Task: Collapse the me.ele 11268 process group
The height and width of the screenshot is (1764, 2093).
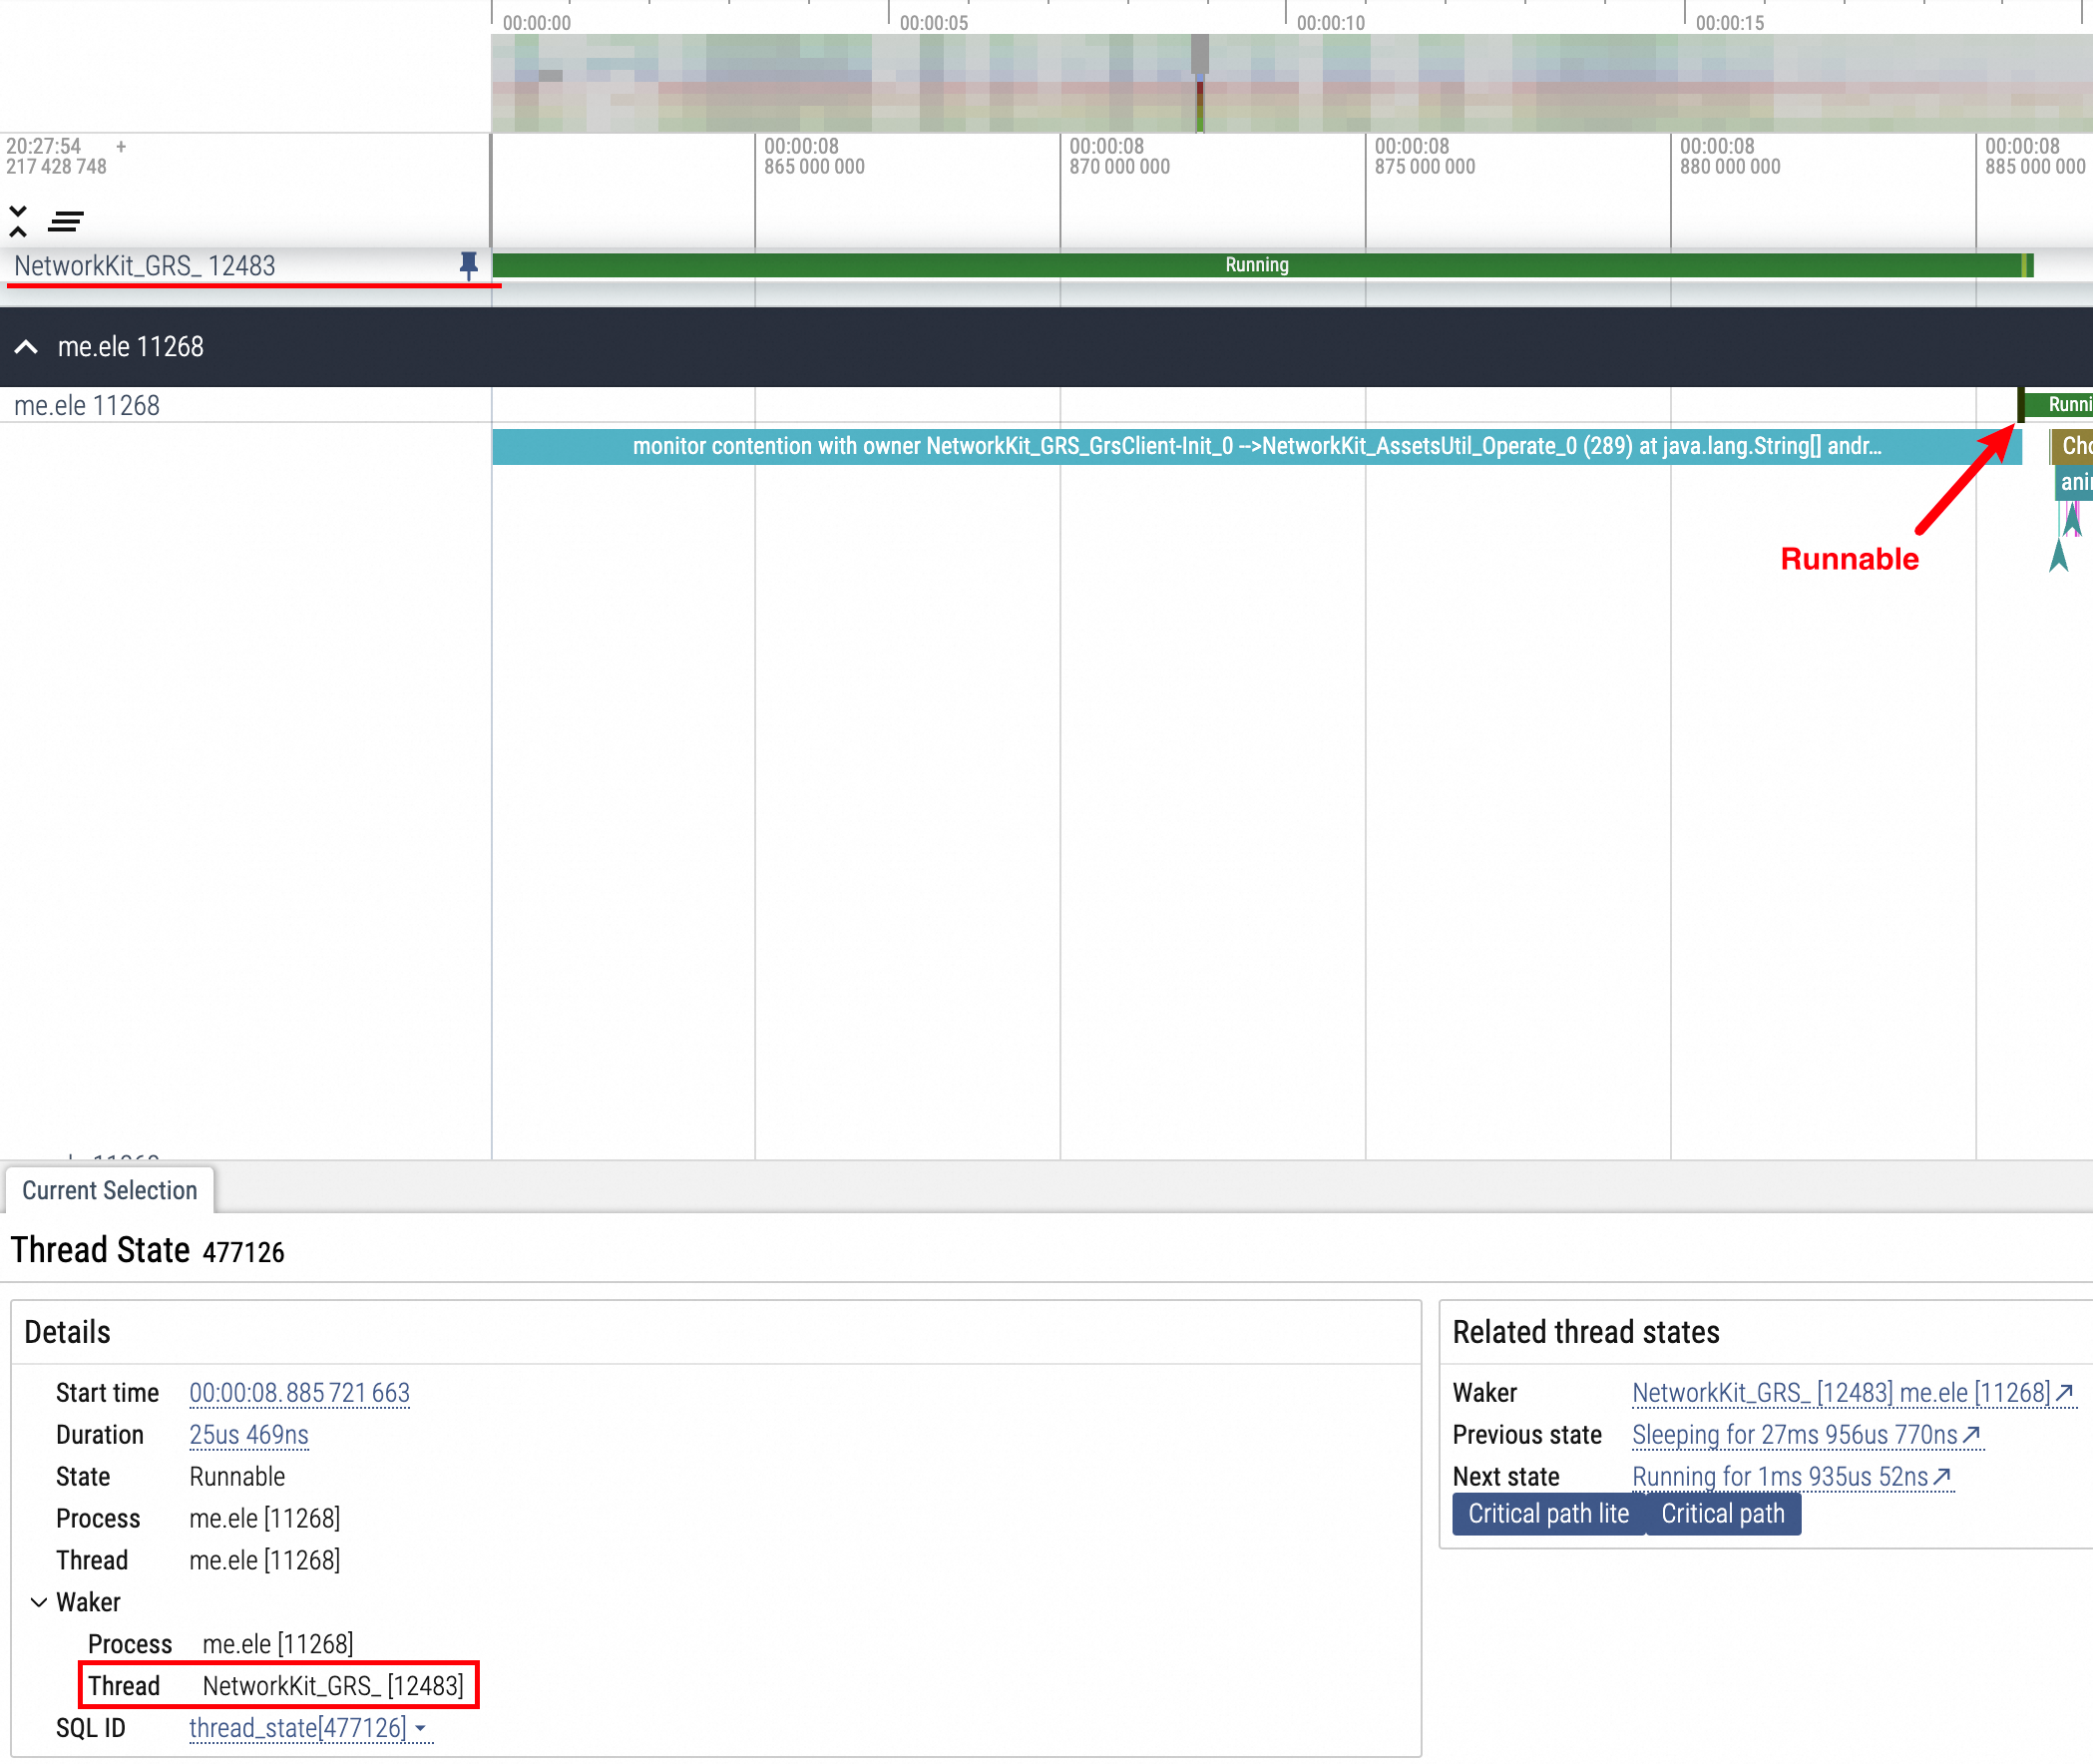Action: pyautogui.click(x=27, y=347)
